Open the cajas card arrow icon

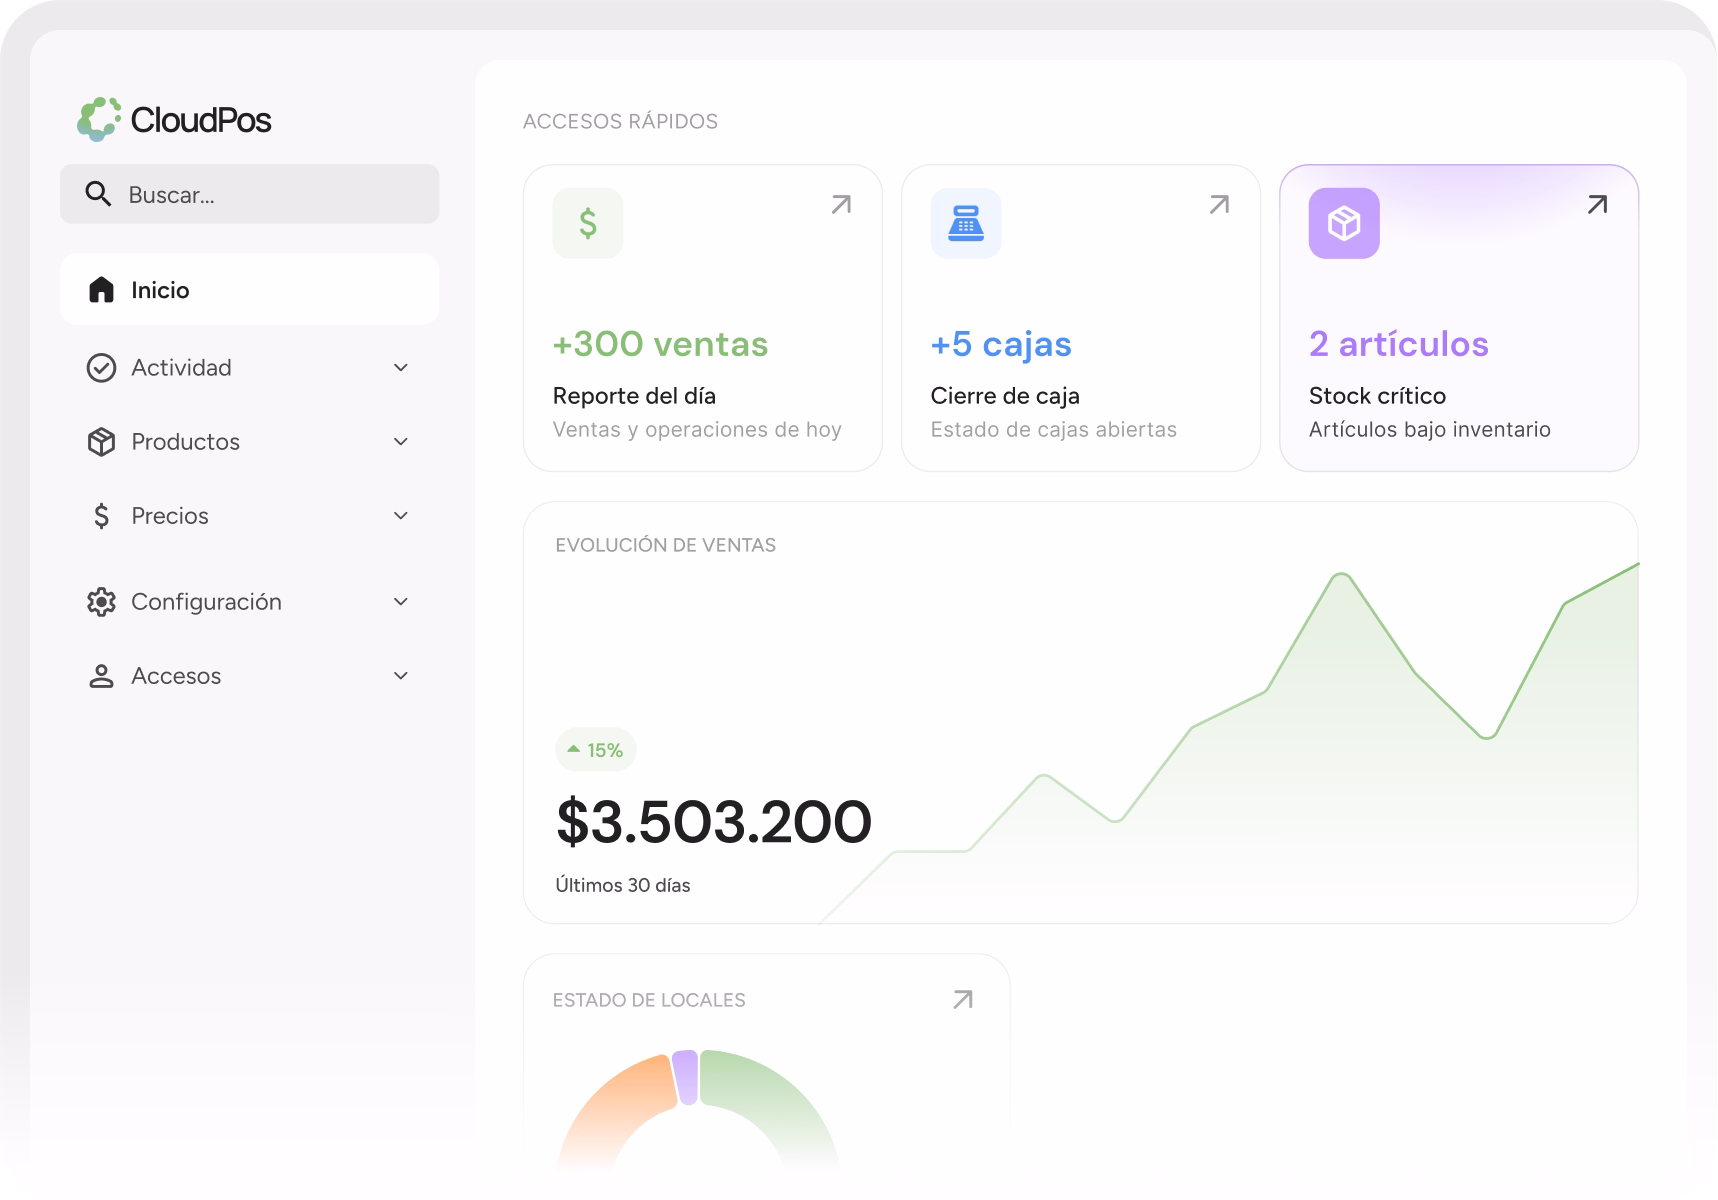coord(1219,205)
